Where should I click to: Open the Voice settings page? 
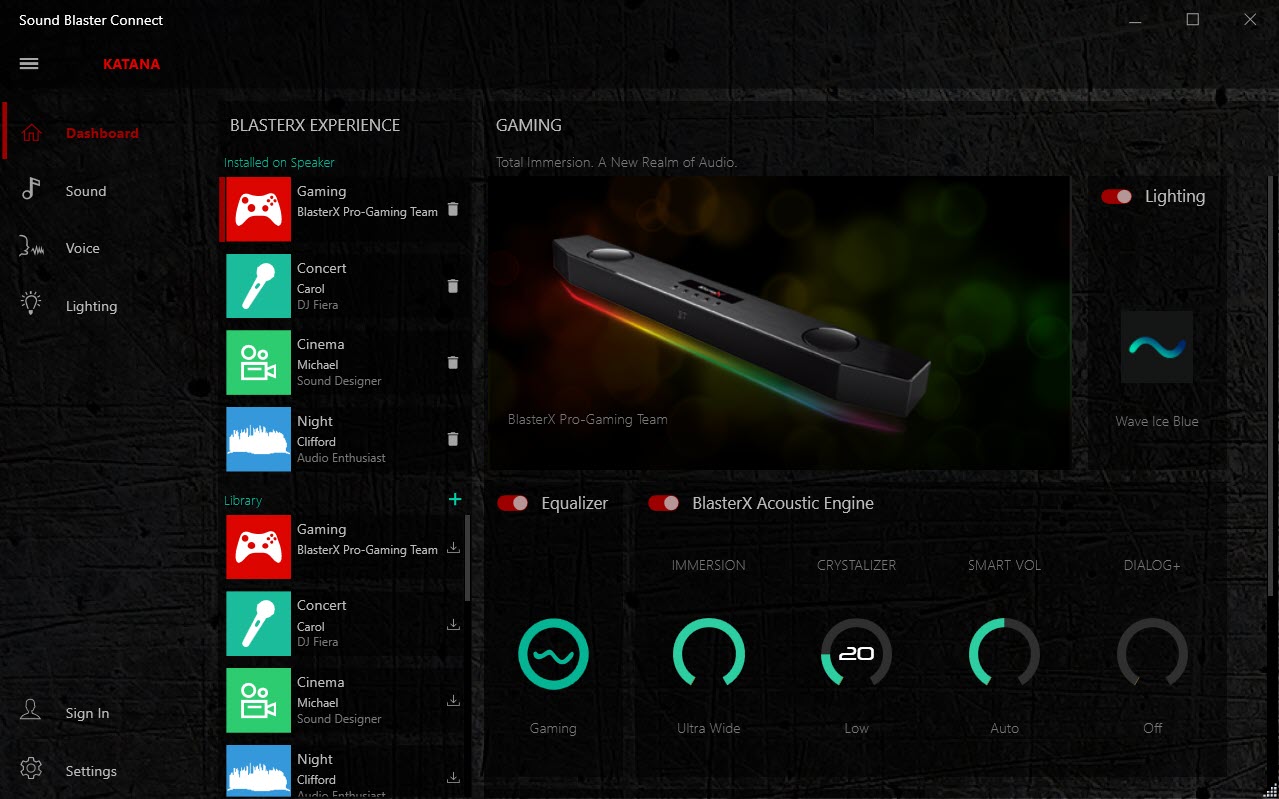[x=83, y=248]
